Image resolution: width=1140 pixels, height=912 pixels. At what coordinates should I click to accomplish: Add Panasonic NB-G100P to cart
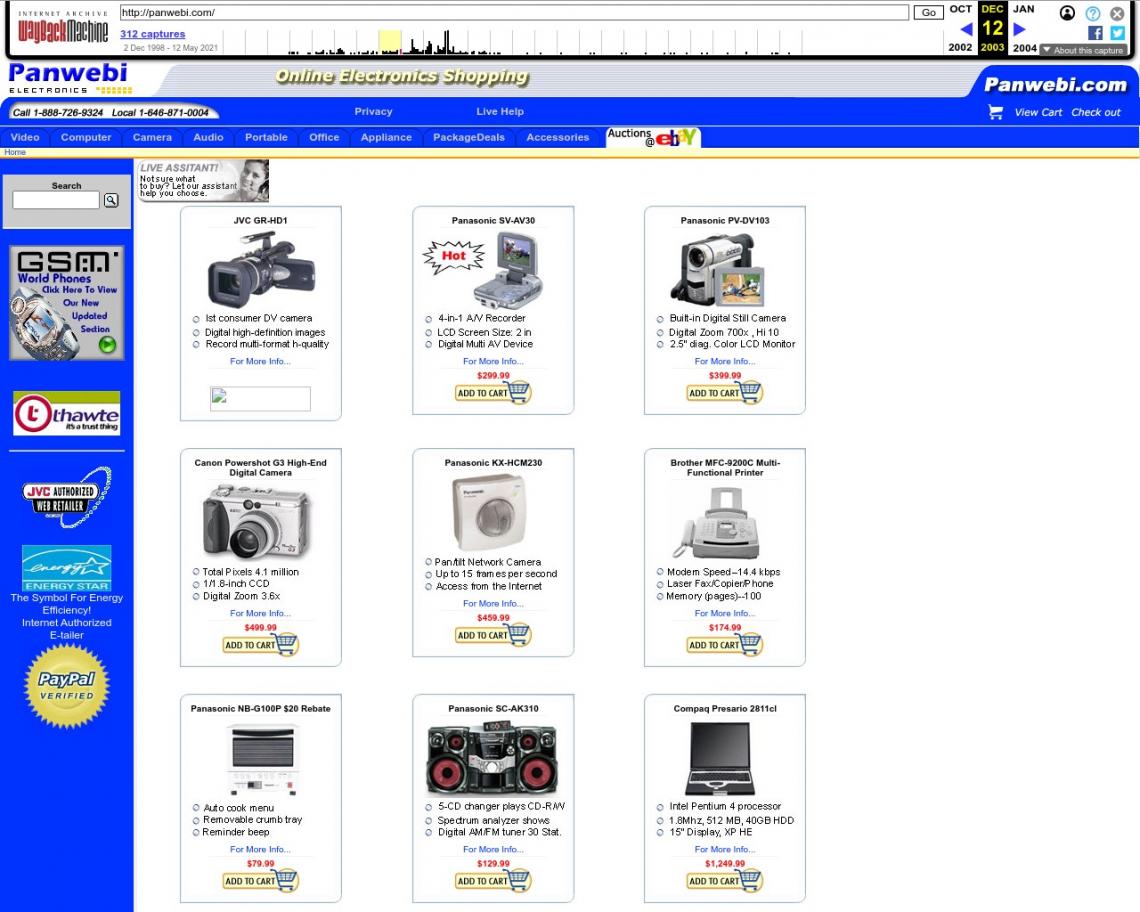261,881
